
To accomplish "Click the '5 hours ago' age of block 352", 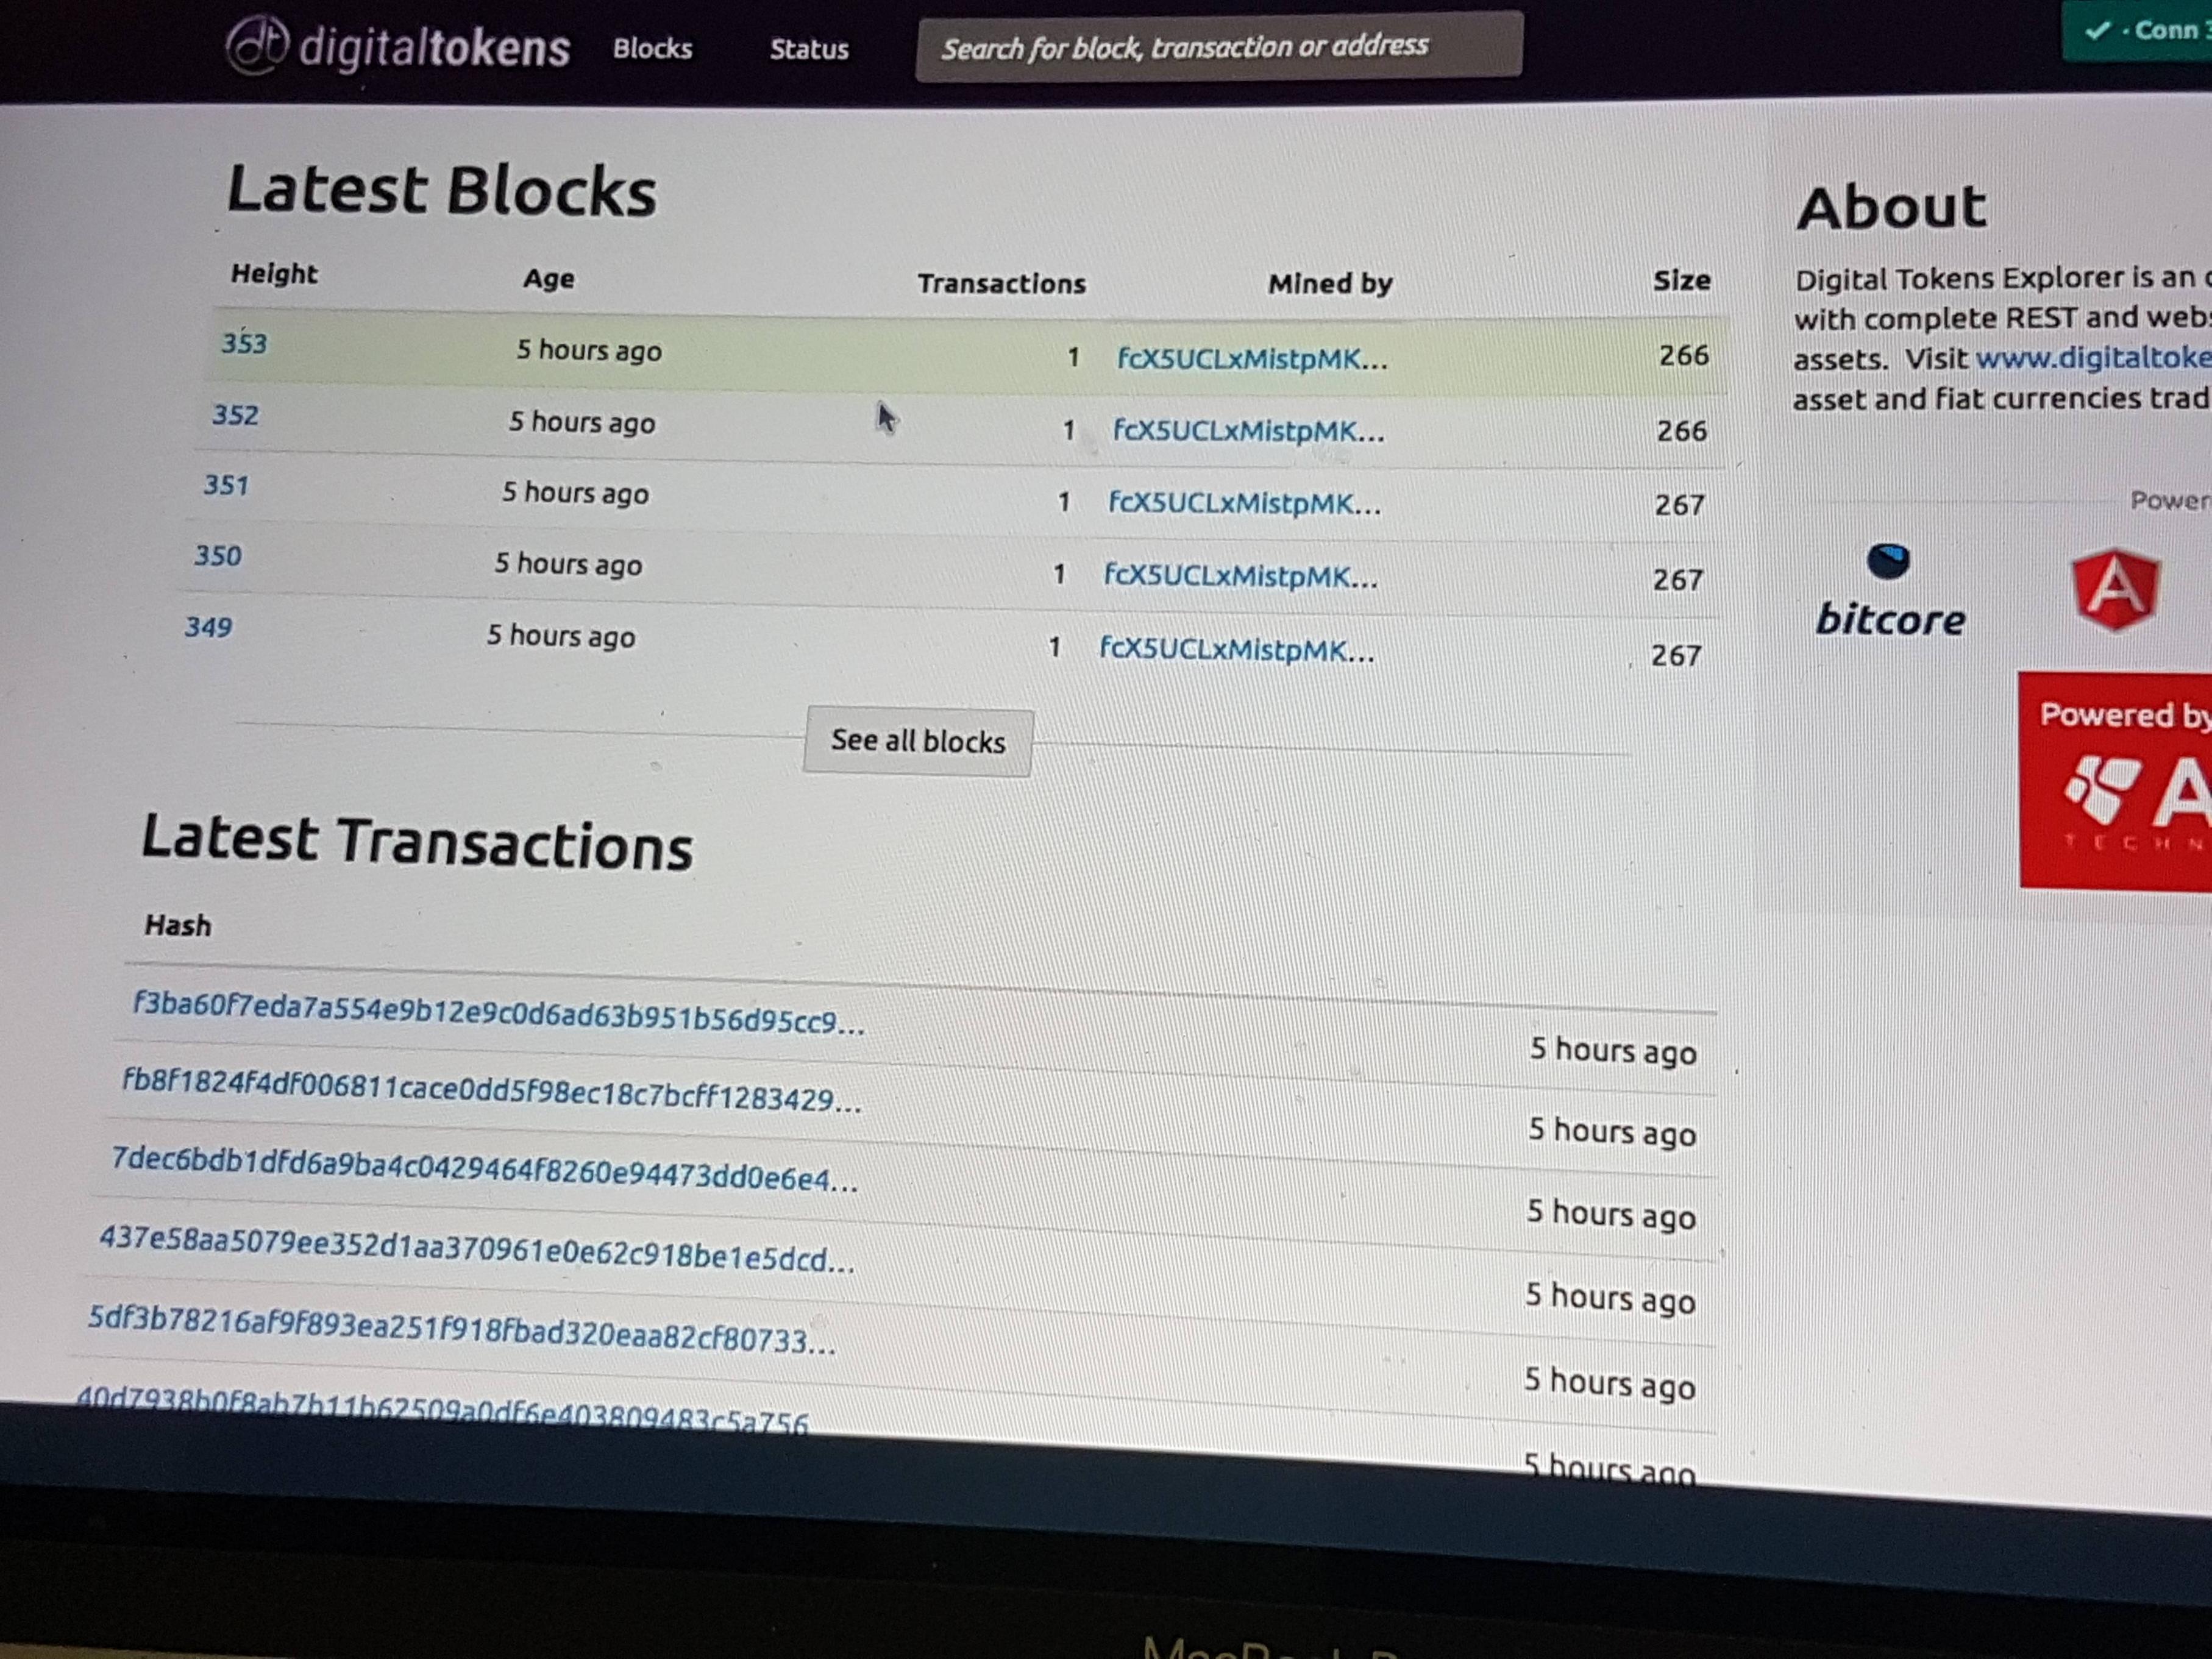I will (582, 422).
